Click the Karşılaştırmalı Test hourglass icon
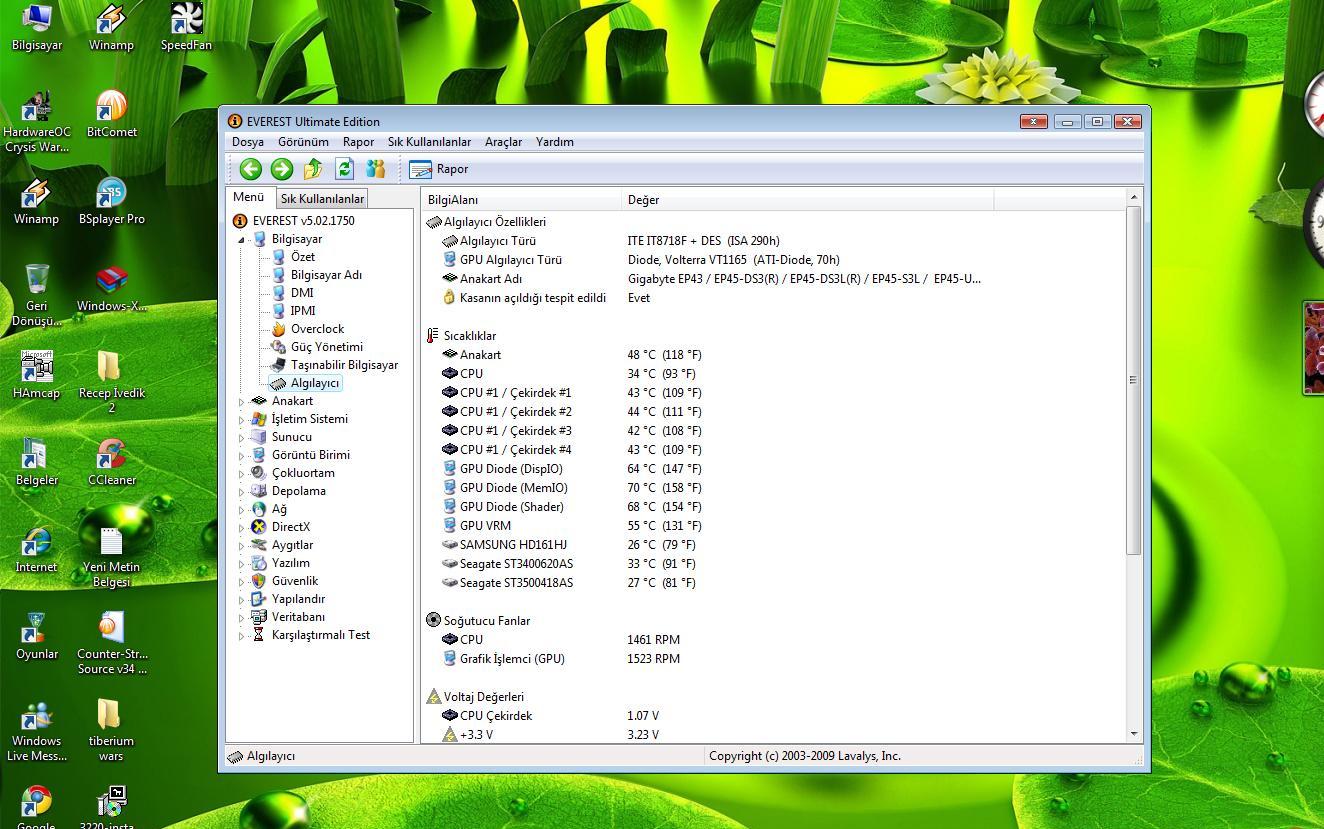 pyautogui.click(x=259, y=636)
